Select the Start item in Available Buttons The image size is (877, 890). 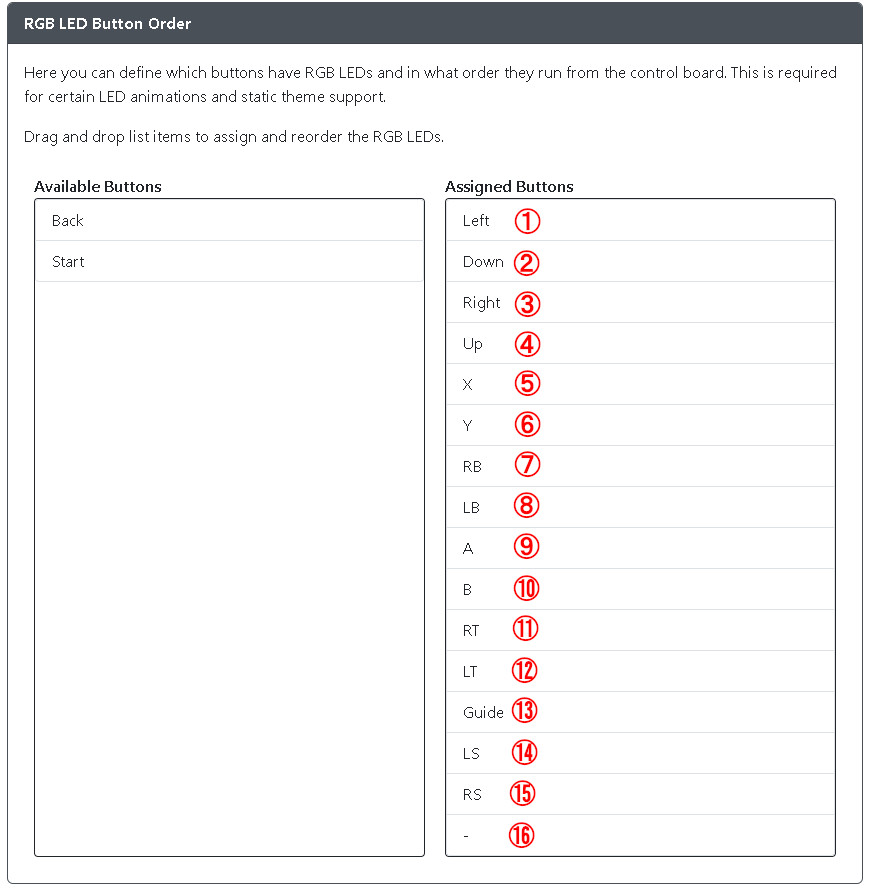click(x=229, y=262)
